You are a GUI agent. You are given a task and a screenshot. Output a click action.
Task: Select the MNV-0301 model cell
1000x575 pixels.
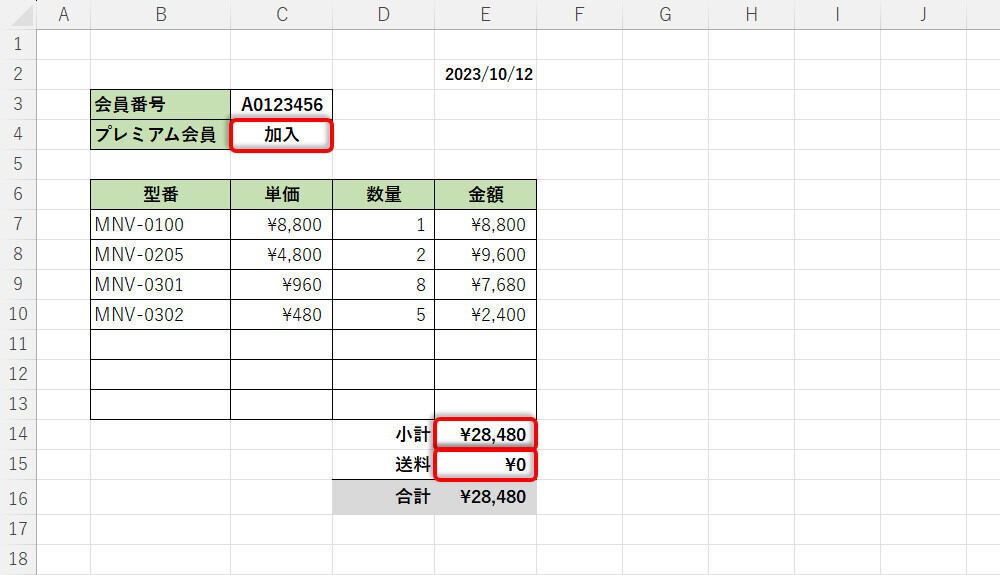[x=161, y=284]
